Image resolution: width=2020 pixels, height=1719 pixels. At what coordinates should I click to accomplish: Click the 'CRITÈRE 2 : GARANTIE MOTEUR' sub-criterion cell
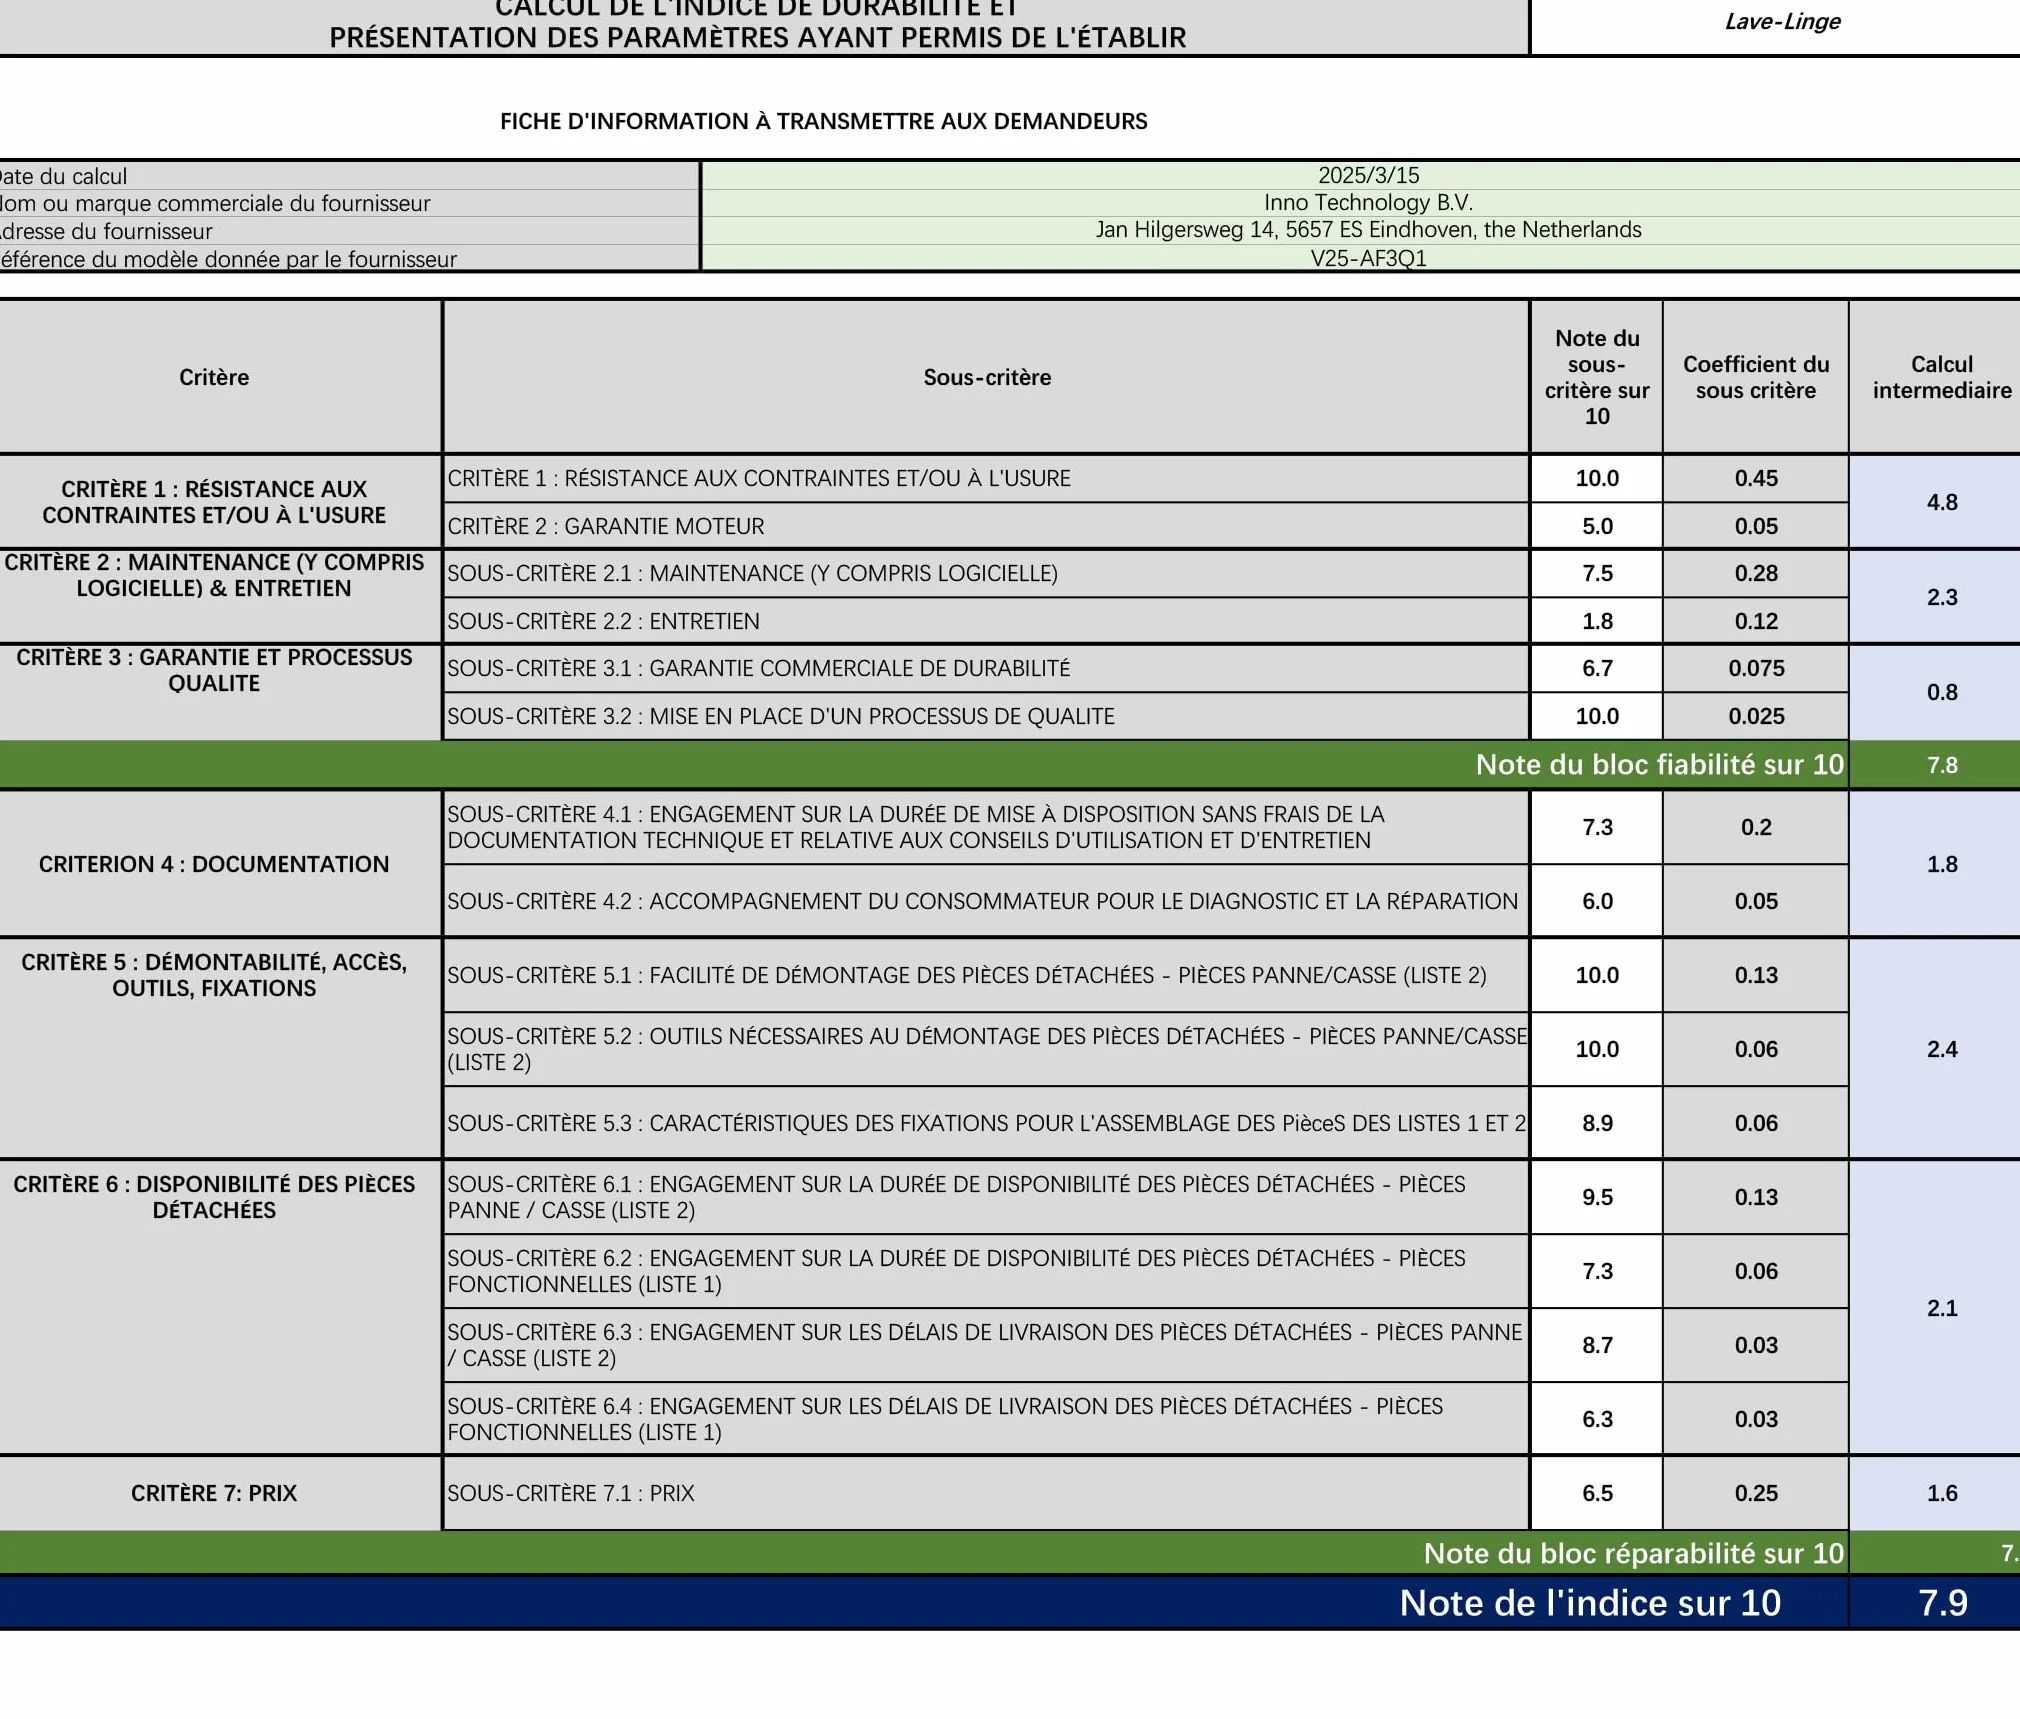986,526
